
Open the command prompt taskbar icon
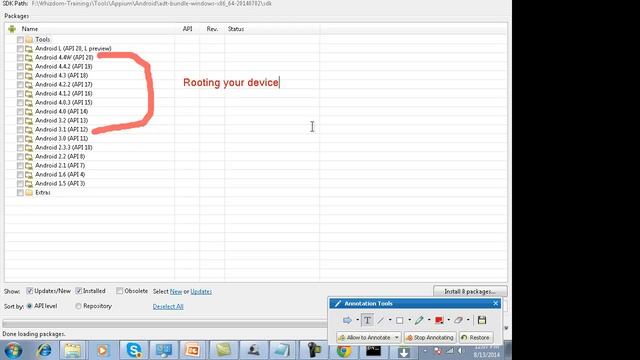[373, 351]
